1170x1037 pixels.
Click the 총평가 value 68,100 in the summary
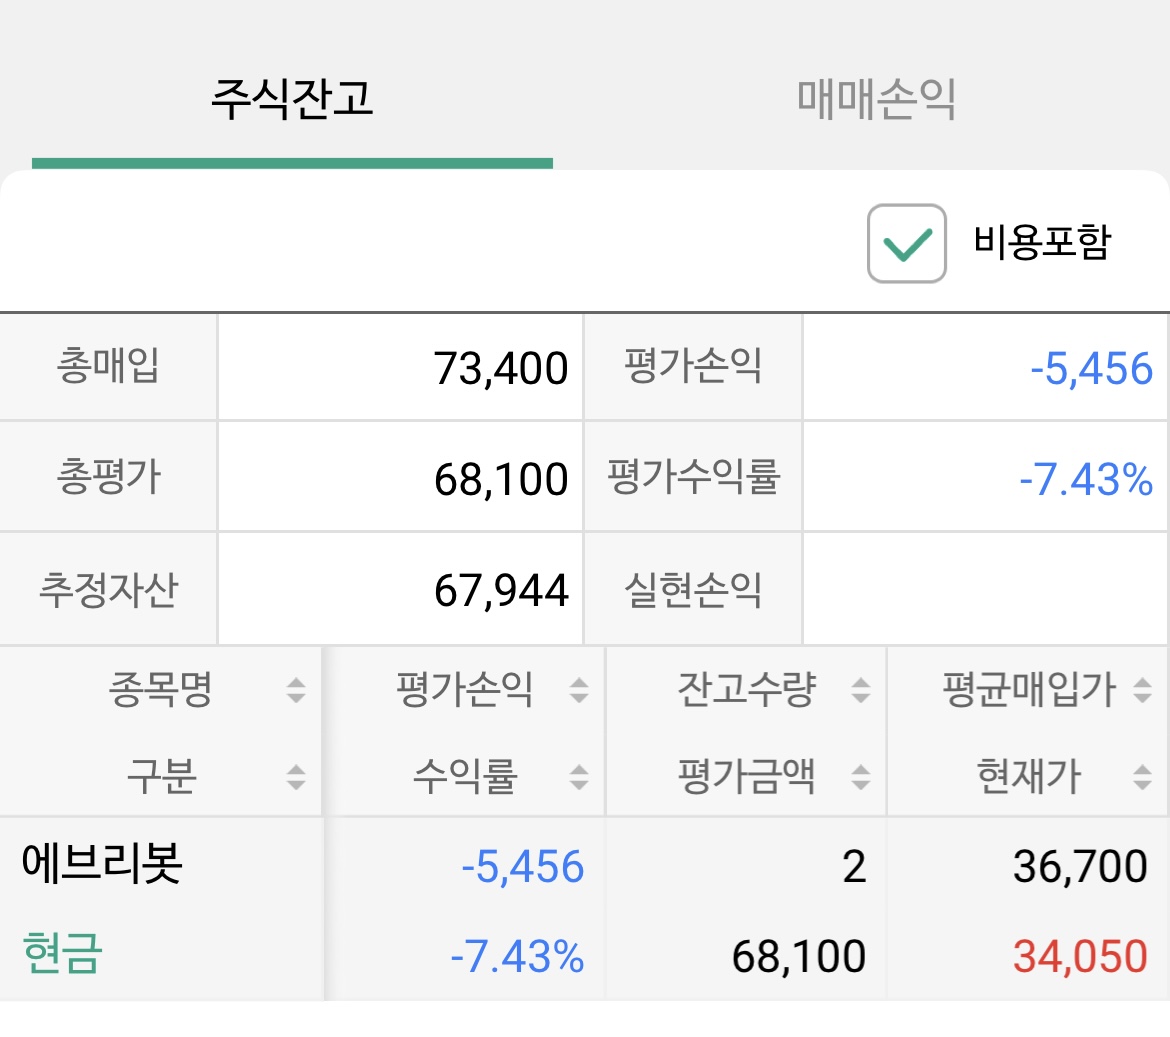(501, 479)
